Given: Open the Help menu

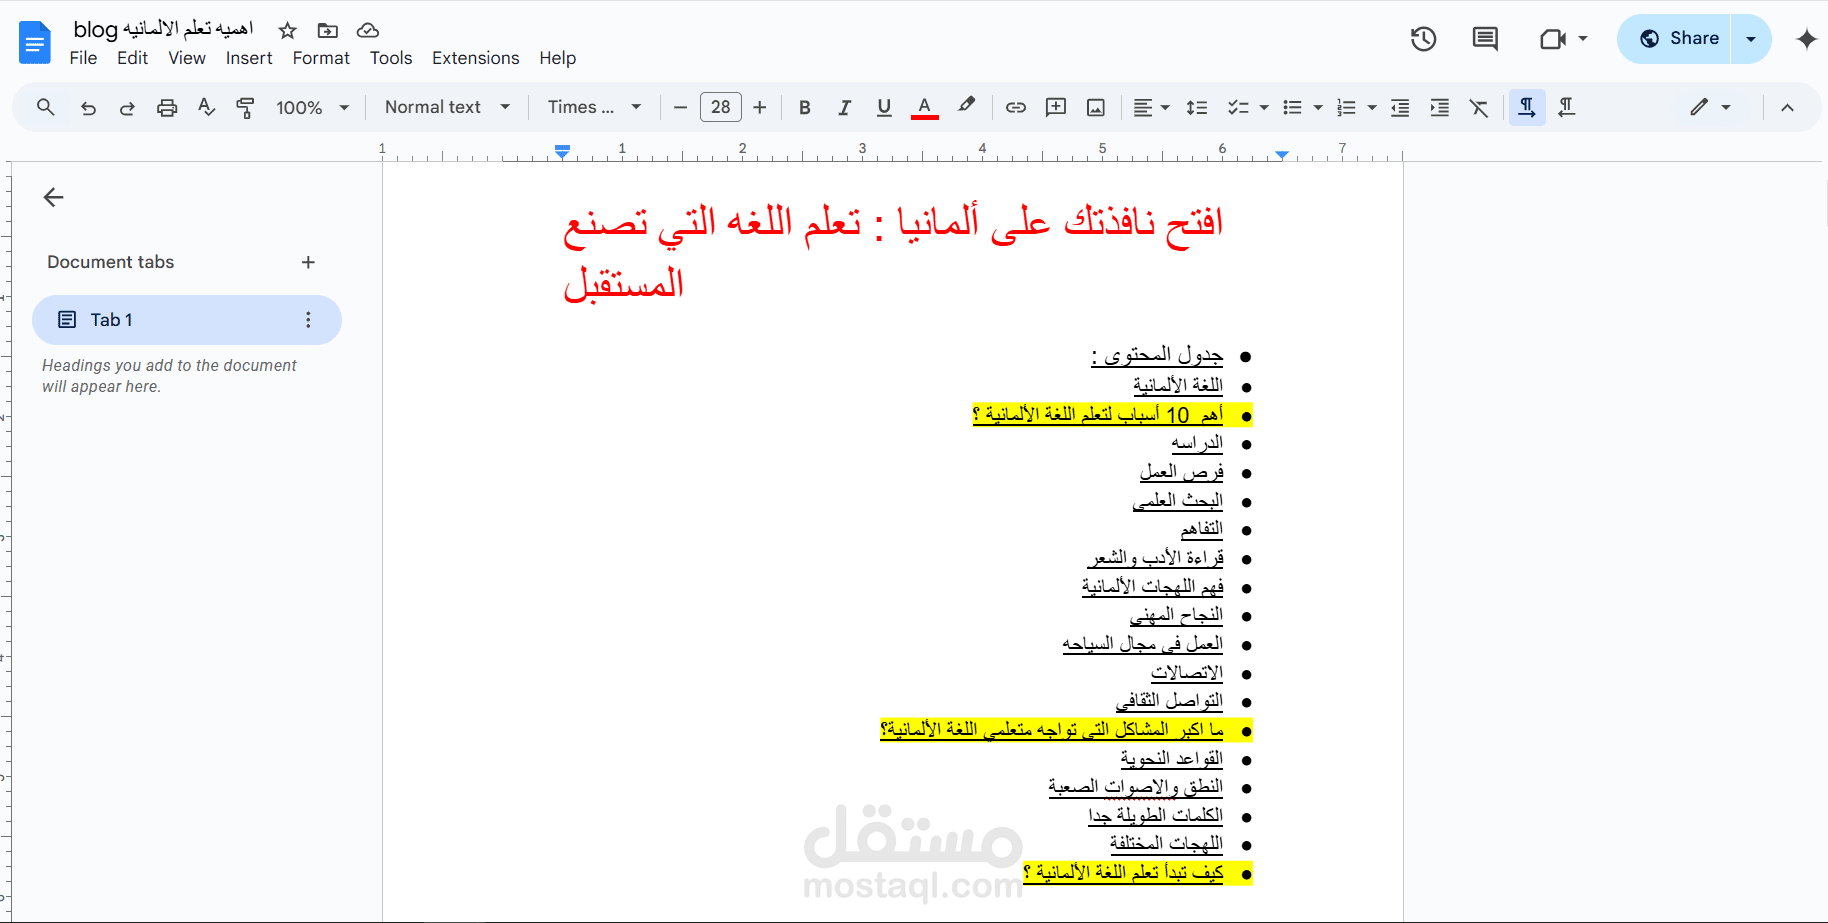Looking at the screenshot, I should 558,58.
